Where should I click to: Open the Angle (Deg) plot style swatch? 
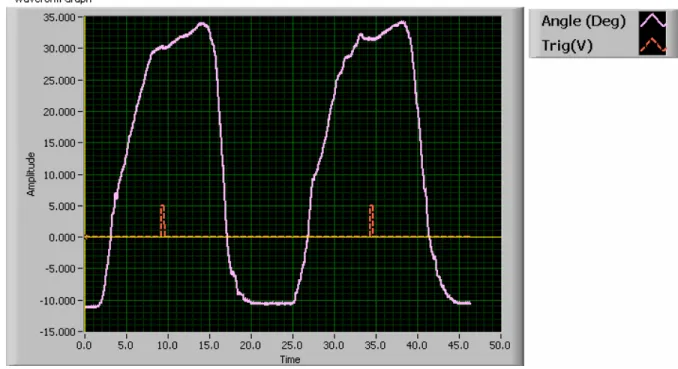coord(652,21)
